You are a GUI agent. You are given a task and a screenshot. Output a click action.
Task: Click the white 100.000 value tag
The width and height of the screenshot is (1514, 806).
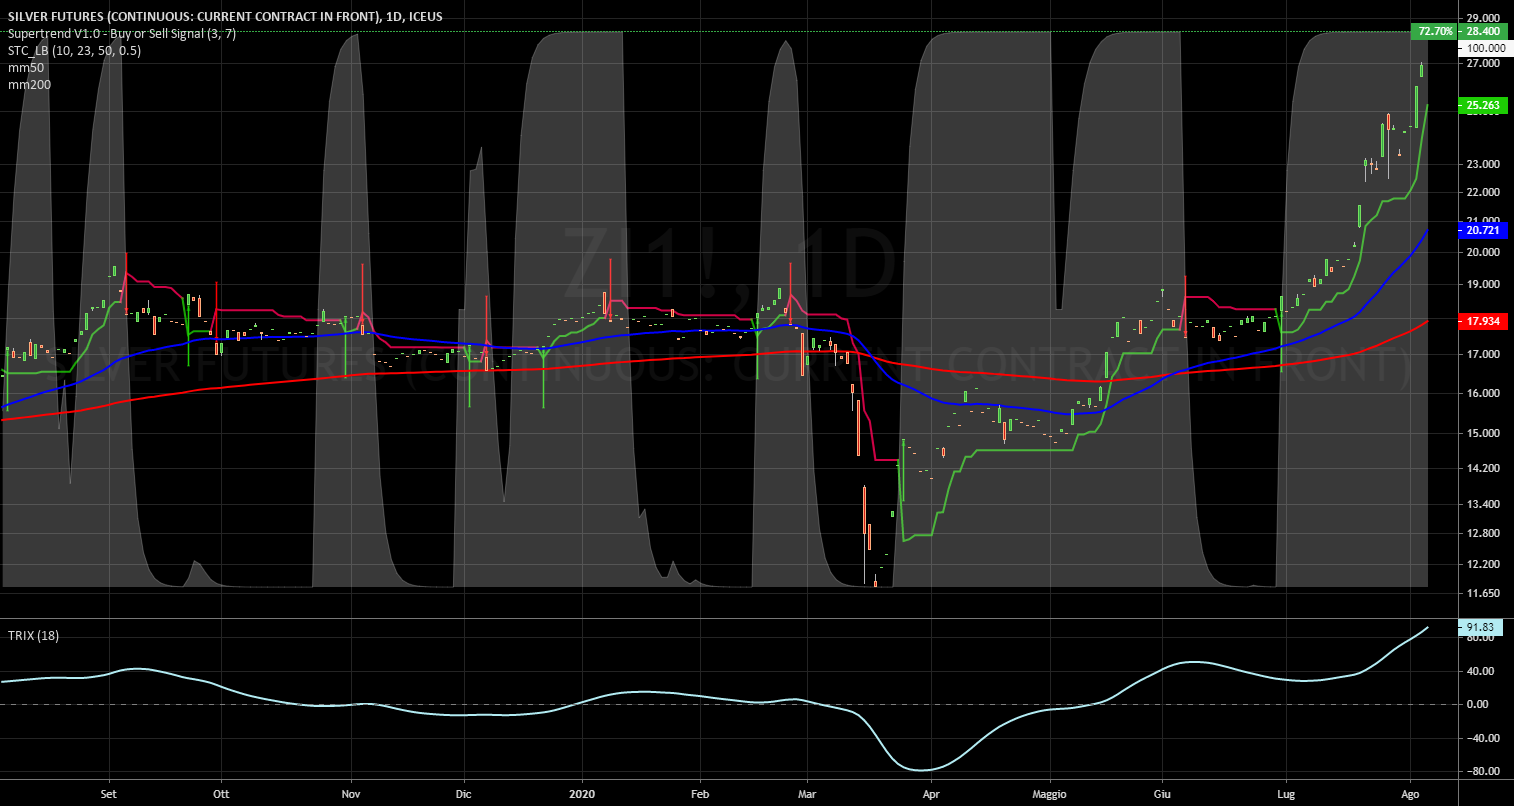1485,48
